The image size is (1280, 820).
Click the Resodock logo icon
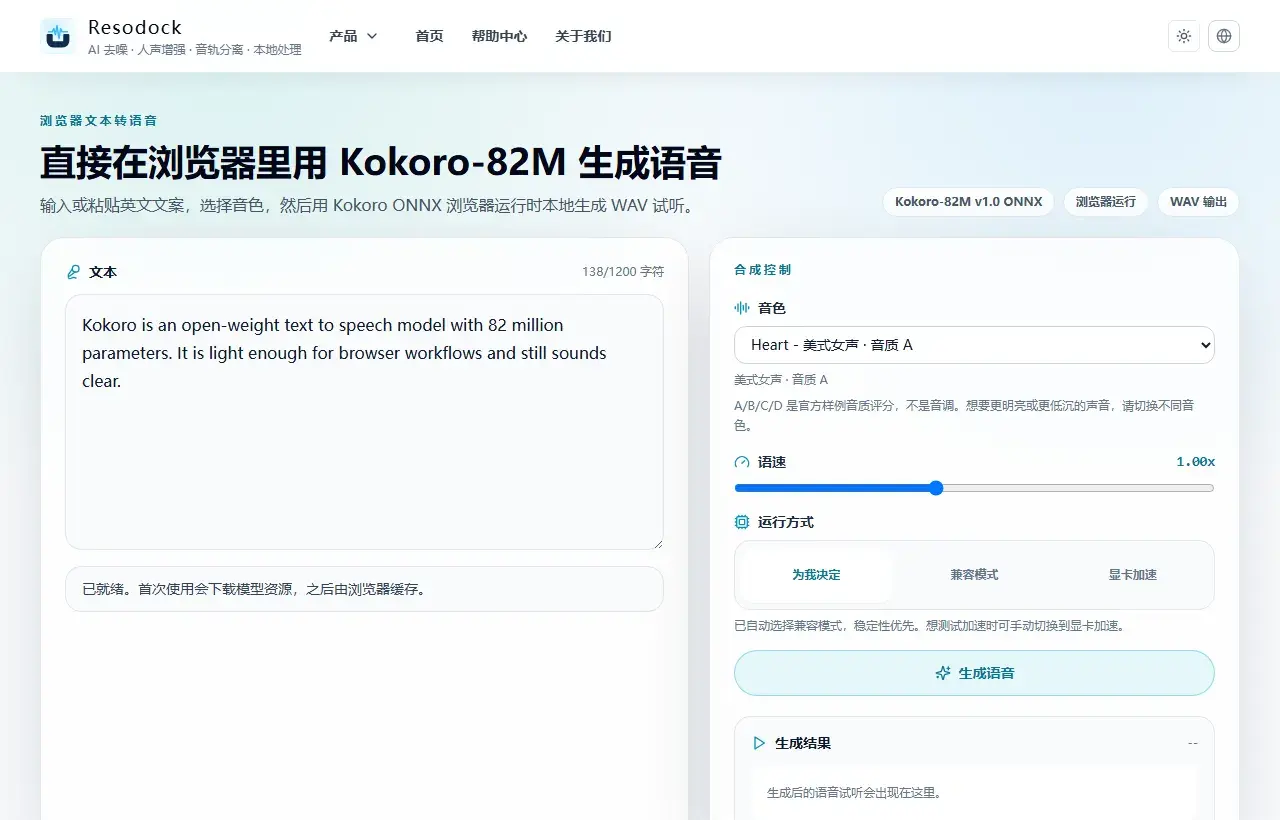point(58,36)
